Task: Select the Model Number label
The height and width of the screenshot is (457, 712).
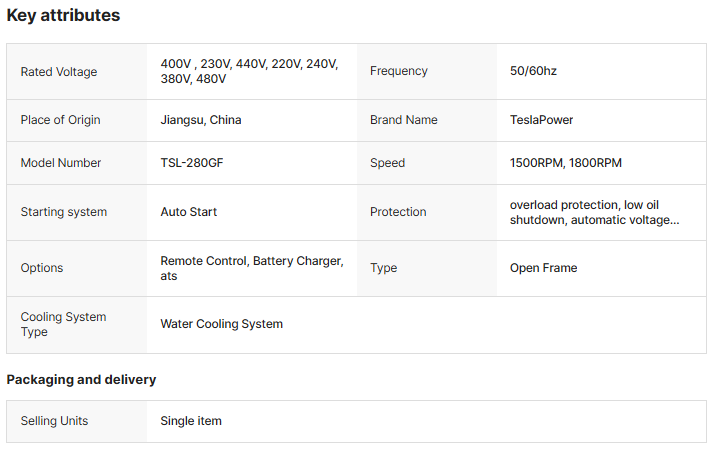Action: click(61, 163)
